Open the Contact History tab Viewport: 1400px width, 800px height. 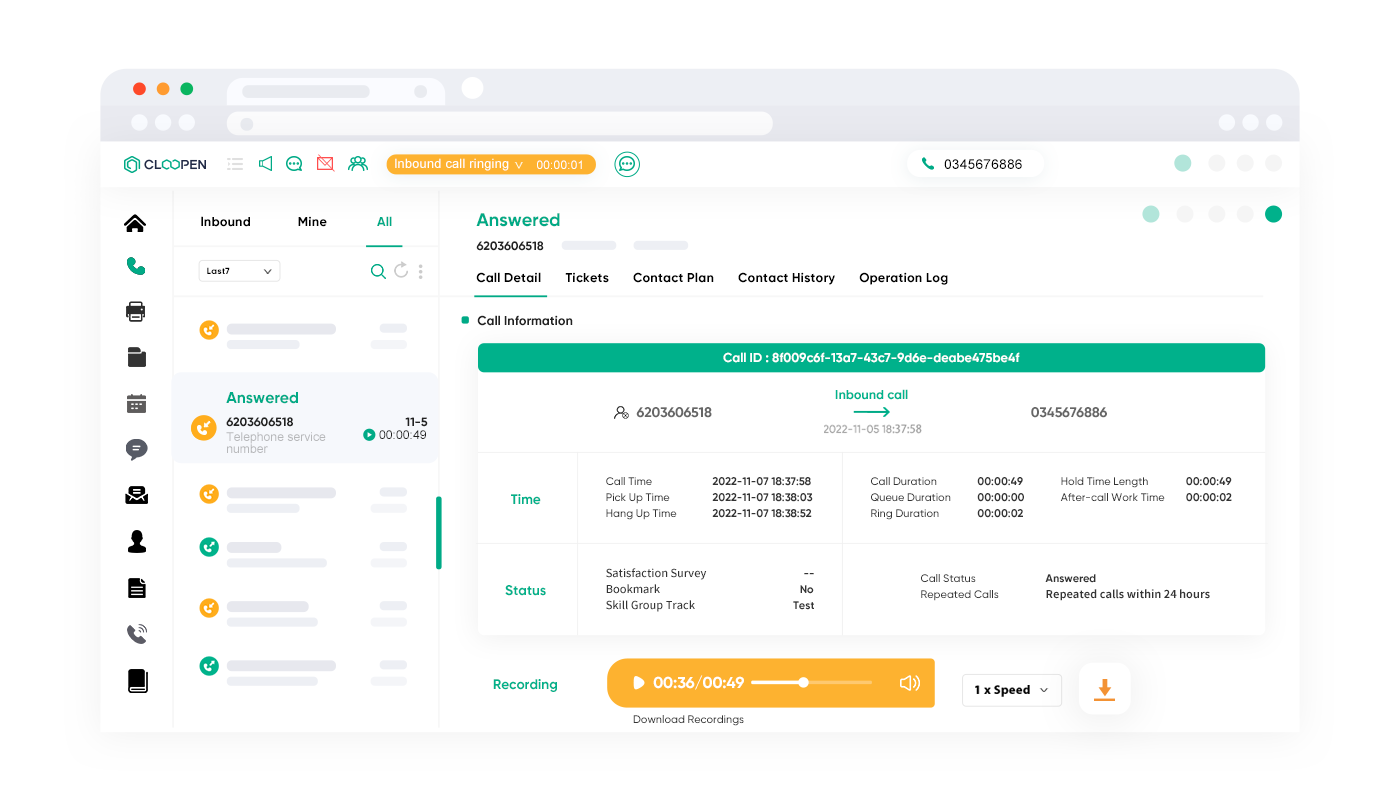click(786, 278)
